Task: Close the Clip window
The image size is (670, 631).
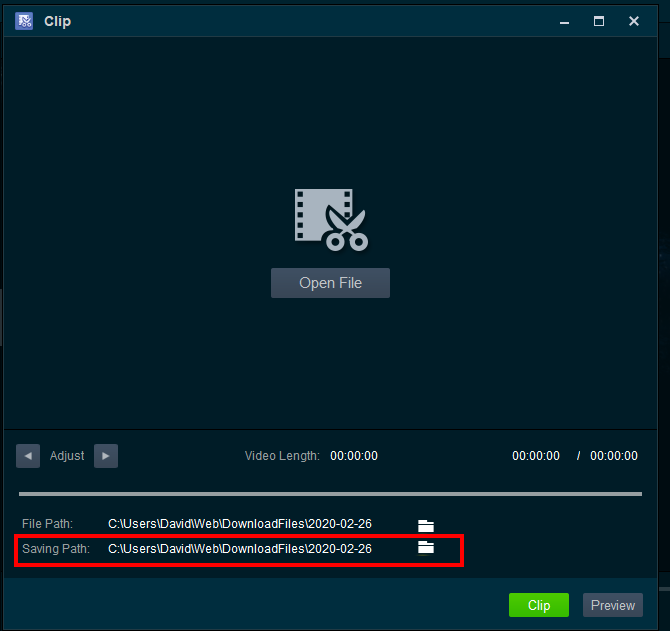Action: click(634, 21)
